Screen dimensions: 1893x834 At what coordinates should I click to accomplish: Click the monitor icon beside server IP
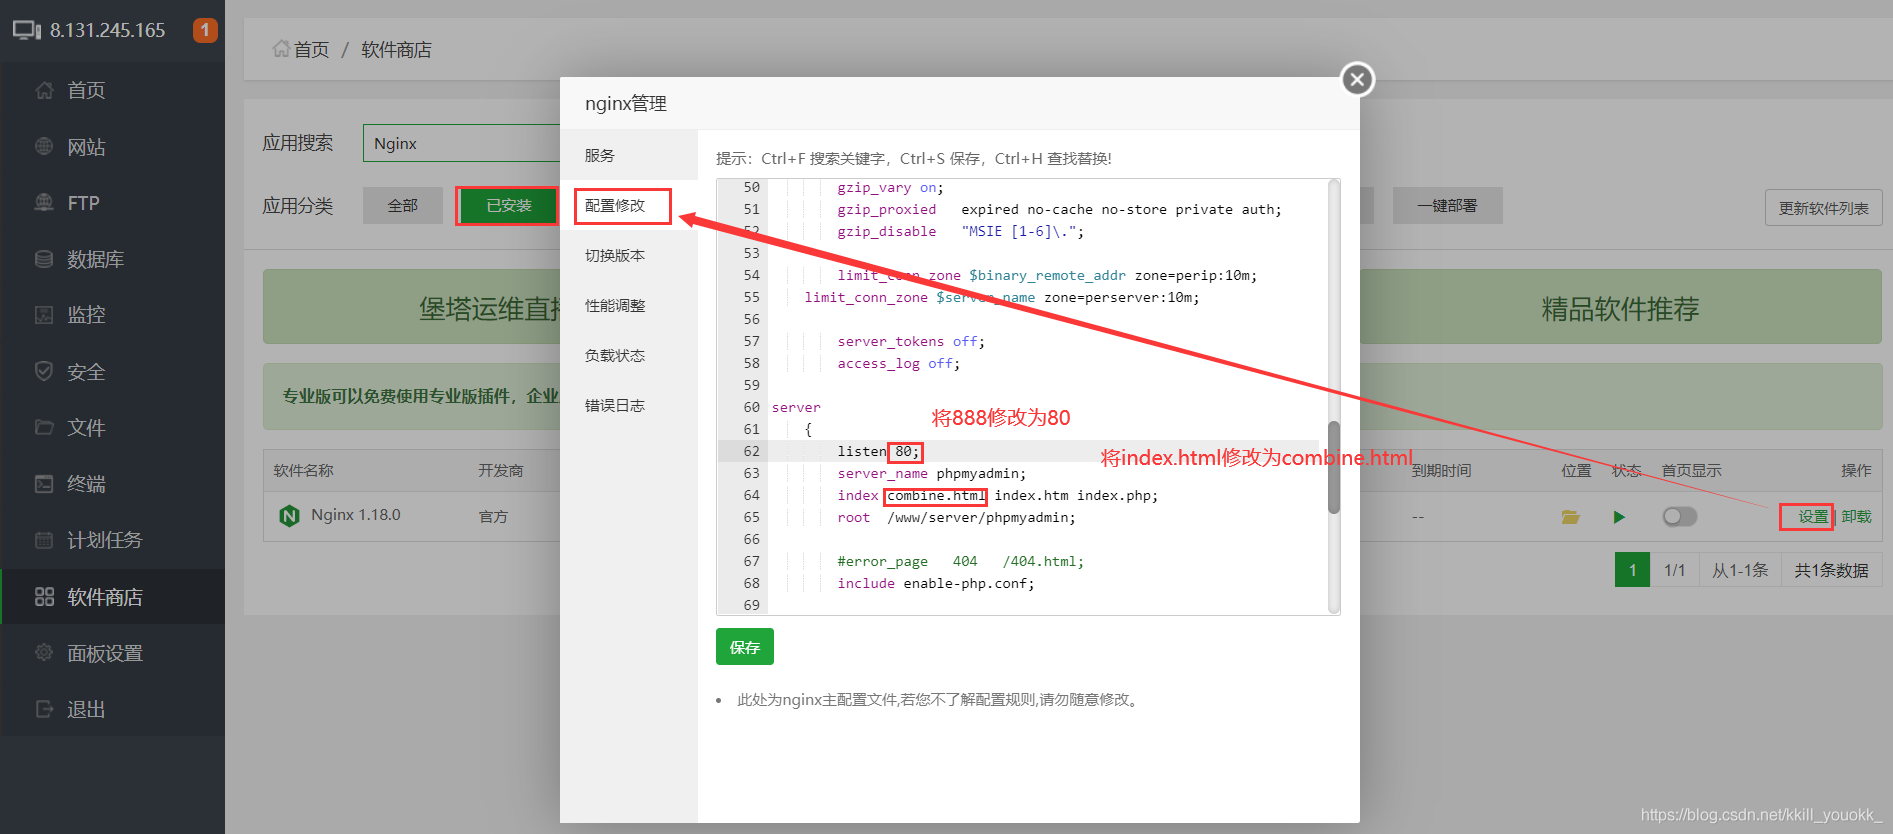(27, 30)
